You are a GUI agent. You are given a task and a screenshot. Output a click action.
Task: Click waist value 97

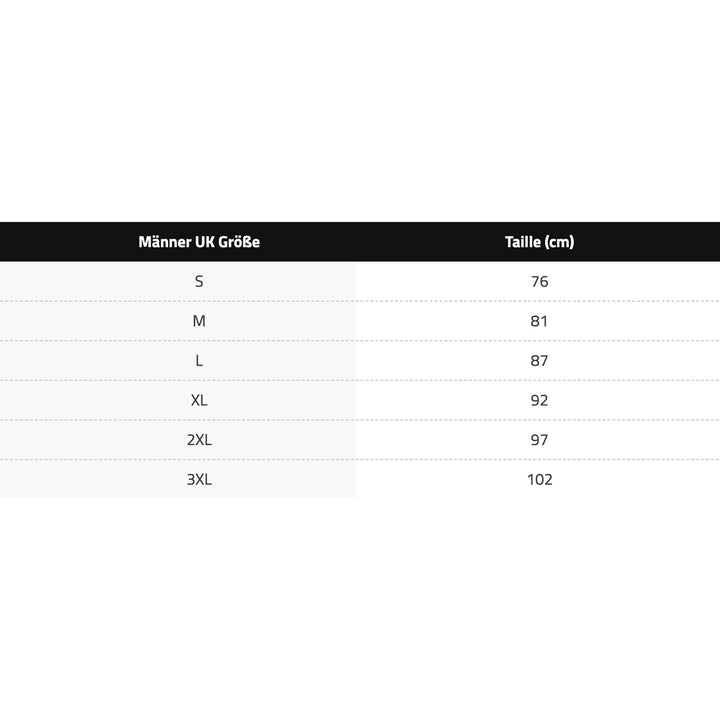(540, 440)
